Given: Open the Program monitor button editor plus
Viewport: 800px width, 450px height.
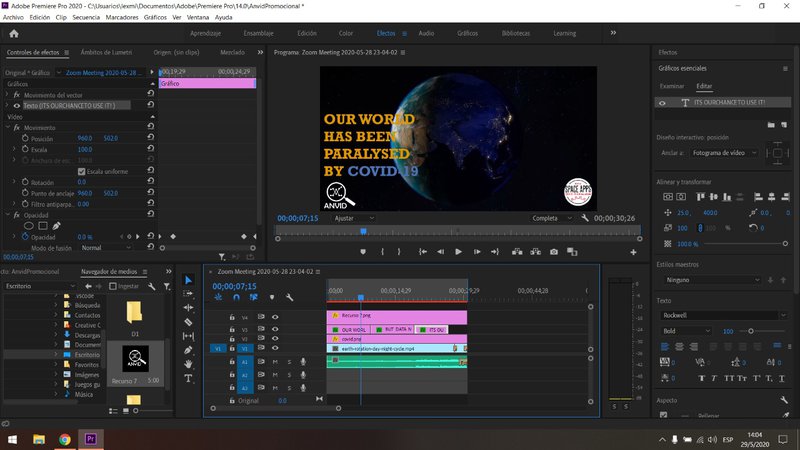Looking at the screenshot, I should point(633,252).
